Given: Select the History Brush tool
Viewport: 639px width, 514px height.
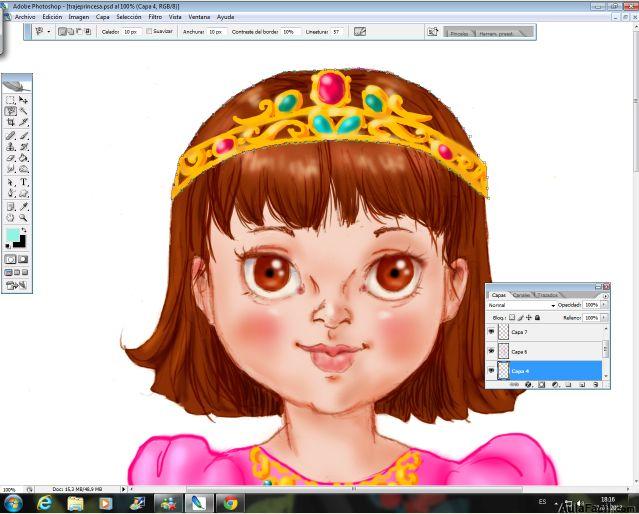Looking at the screenshot, I should coord(24,147).
